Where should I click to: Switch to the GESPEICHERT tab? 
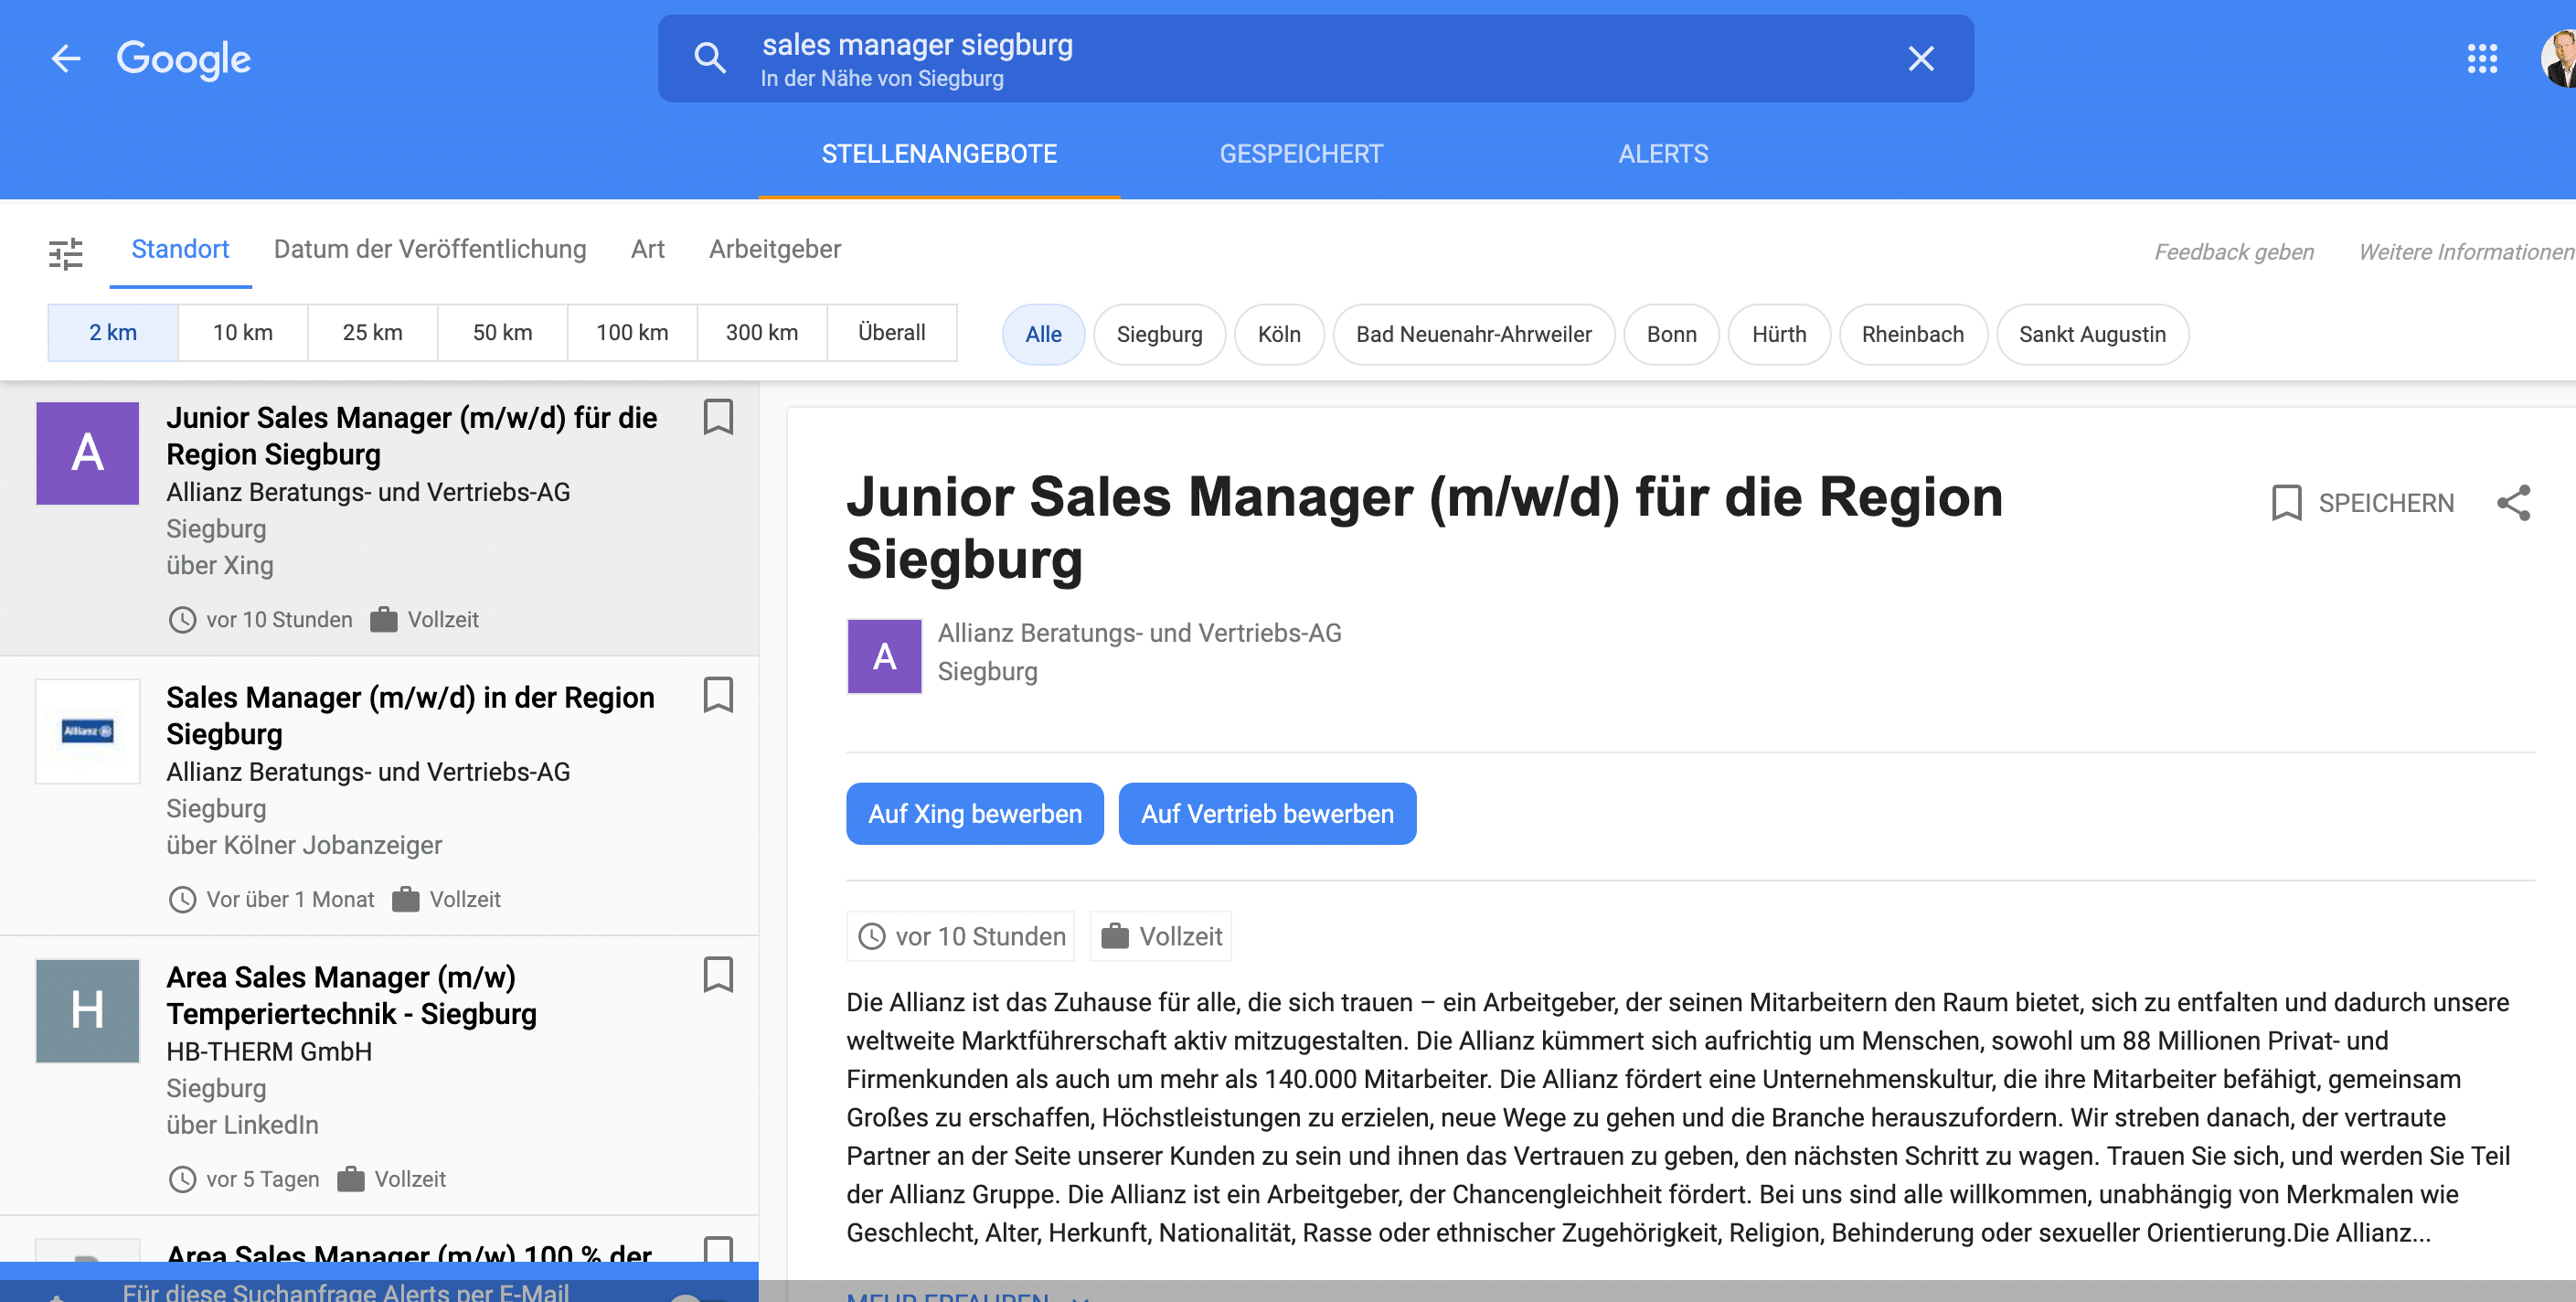point(1301,154)
